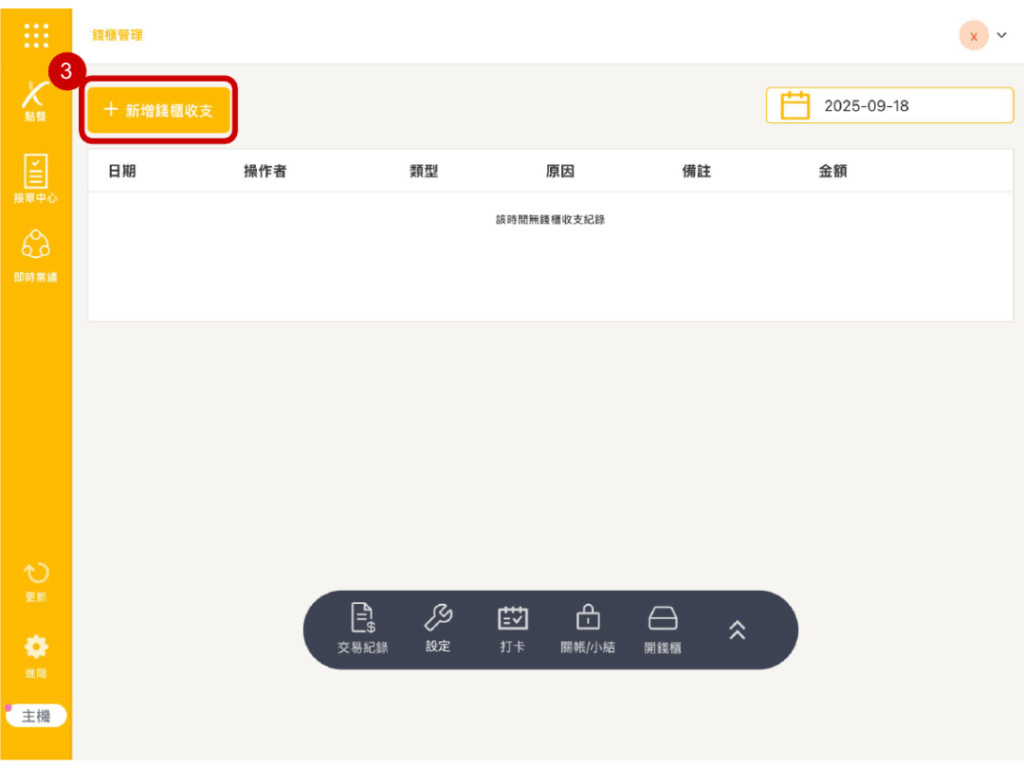This screenshot has height=768, width=1024.
Task: Open user account dropdown arrow
Action: (1001, 35)
